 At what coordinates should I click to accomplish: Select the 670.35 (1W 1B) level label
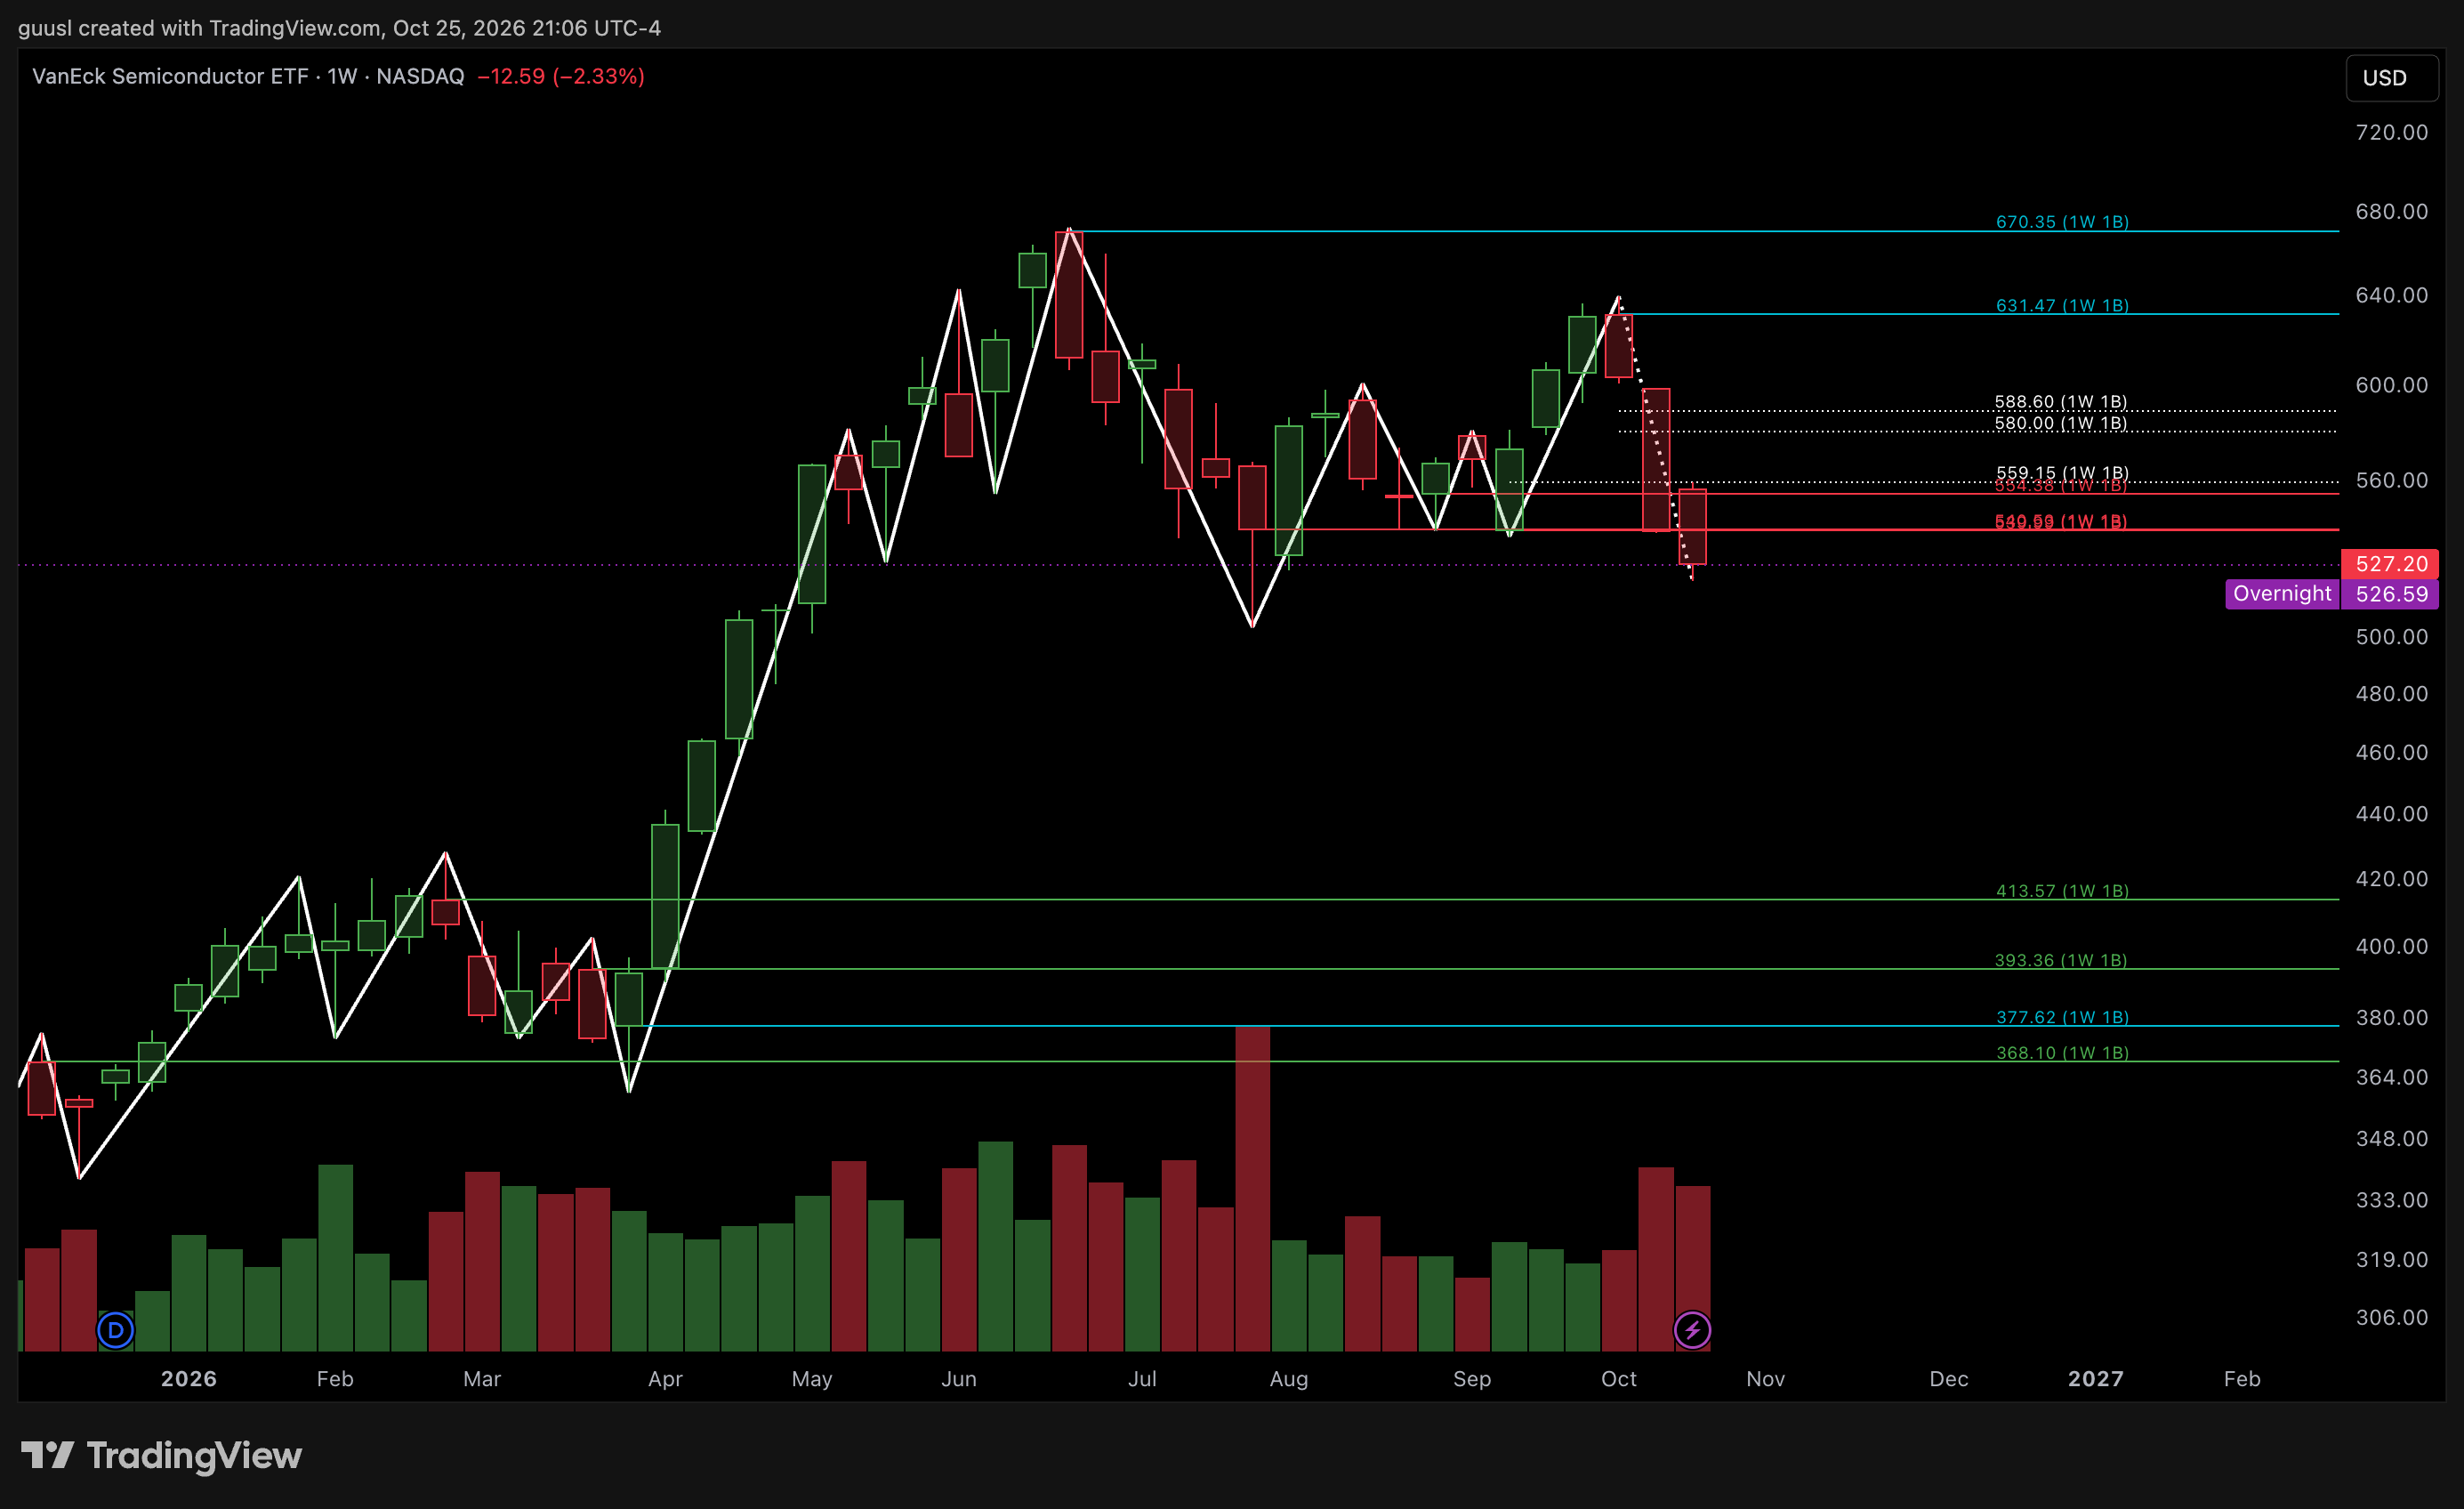click(2062, 222)
